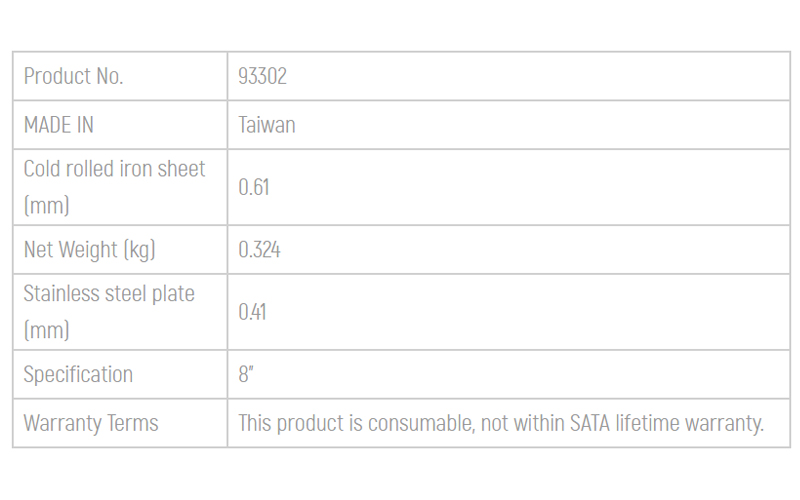Click the MADE IN label

(x=59, y=125)
